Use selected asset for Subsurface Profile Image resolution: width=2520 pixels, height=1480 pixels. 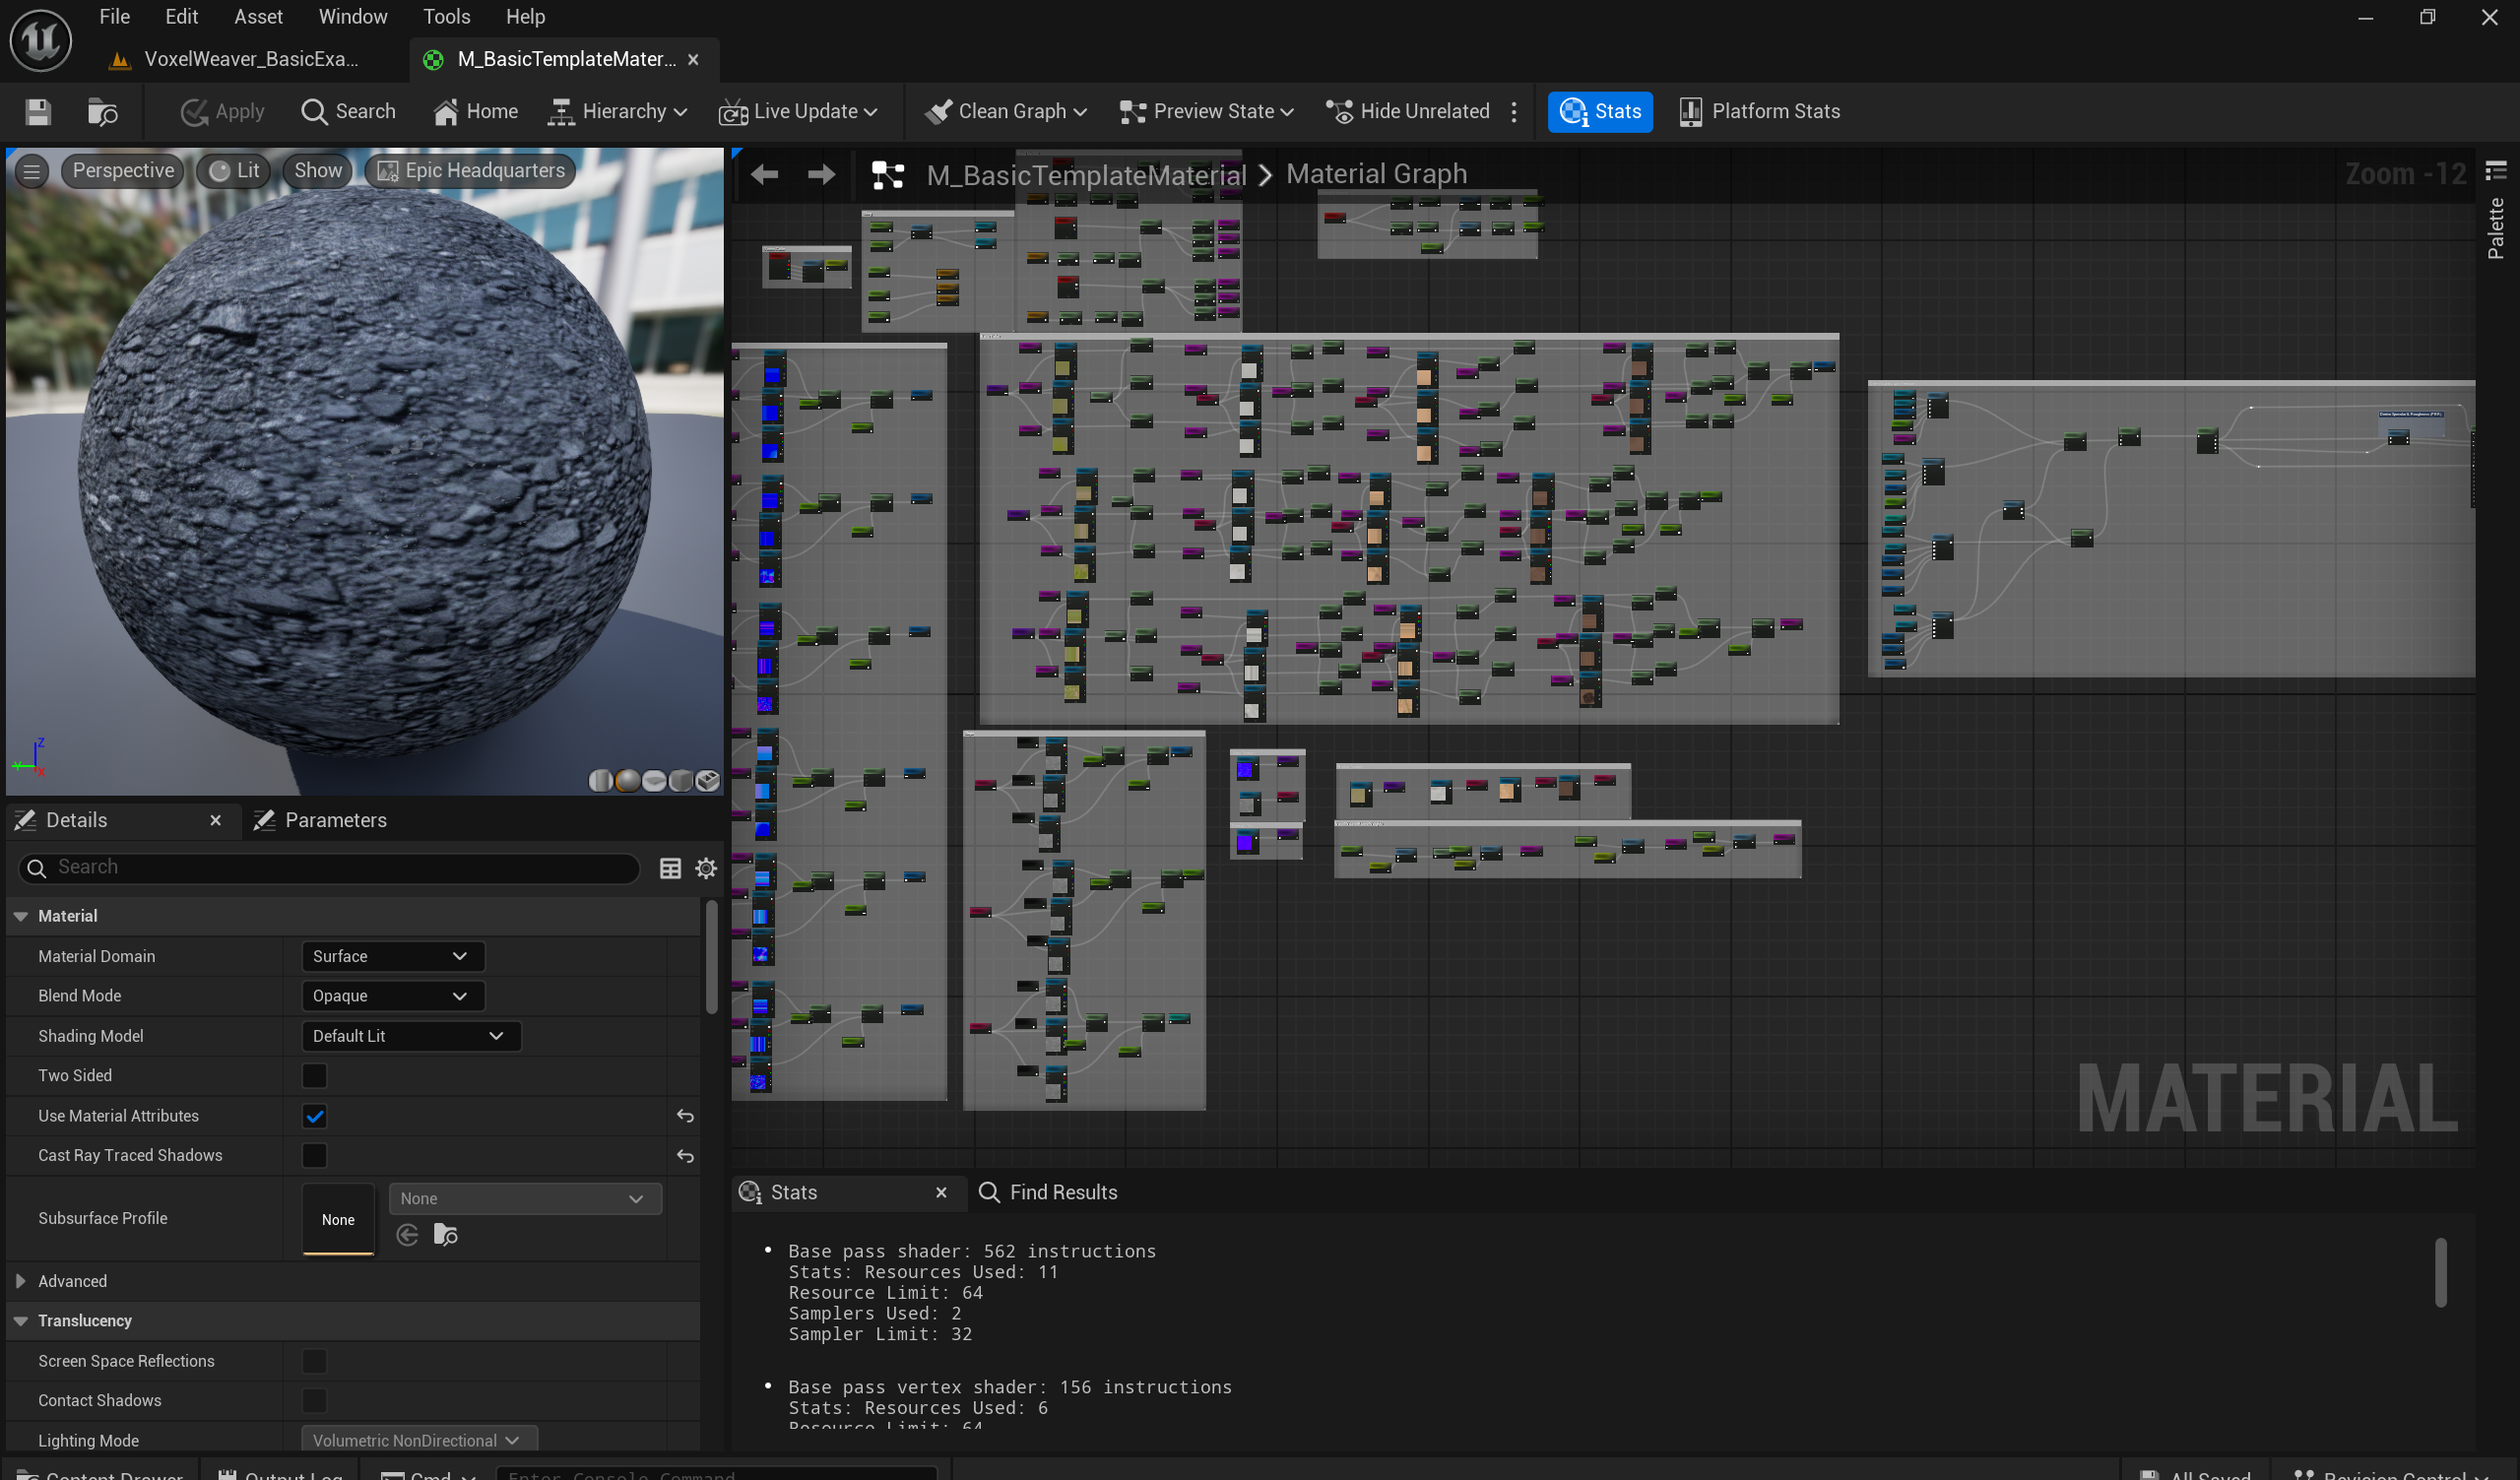(407, 1236)
